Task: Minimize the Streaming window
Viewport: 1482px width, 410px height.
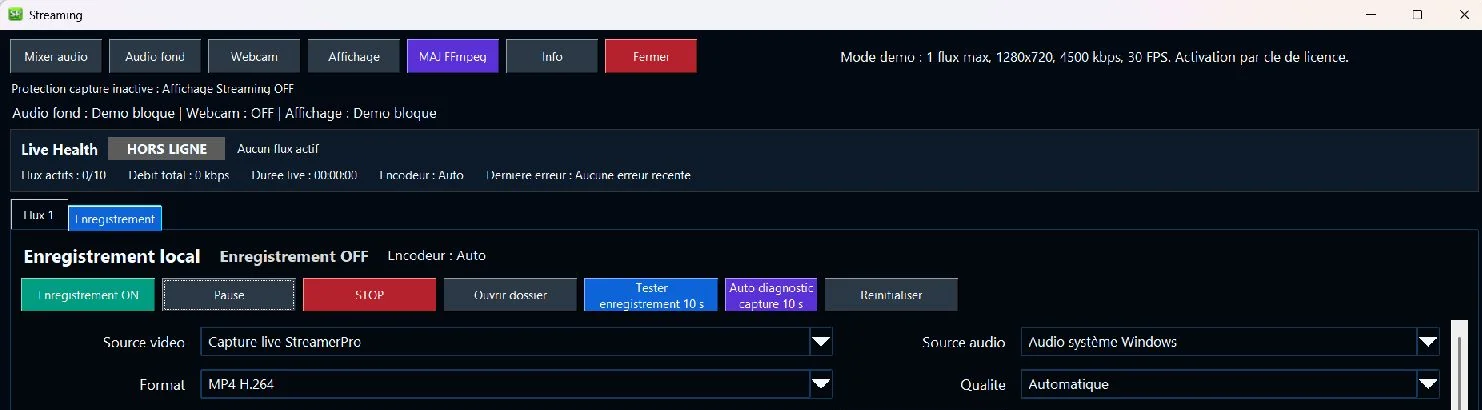Action: tap(1373, 15)
